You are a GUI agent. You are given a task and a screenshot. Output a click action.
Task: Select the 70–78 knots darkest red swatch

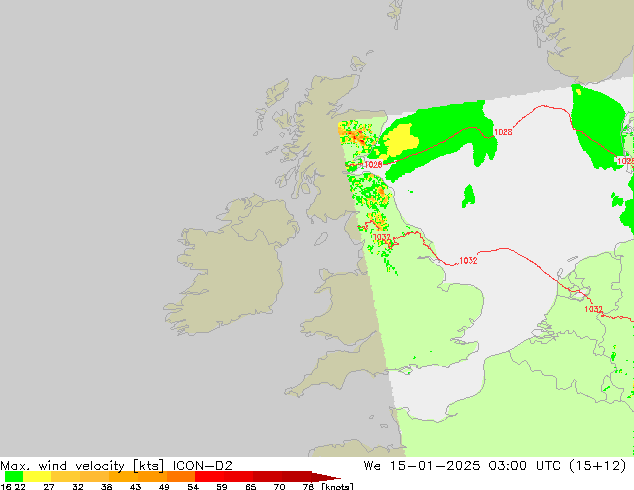pyautogui.click(x=296, y=477)
